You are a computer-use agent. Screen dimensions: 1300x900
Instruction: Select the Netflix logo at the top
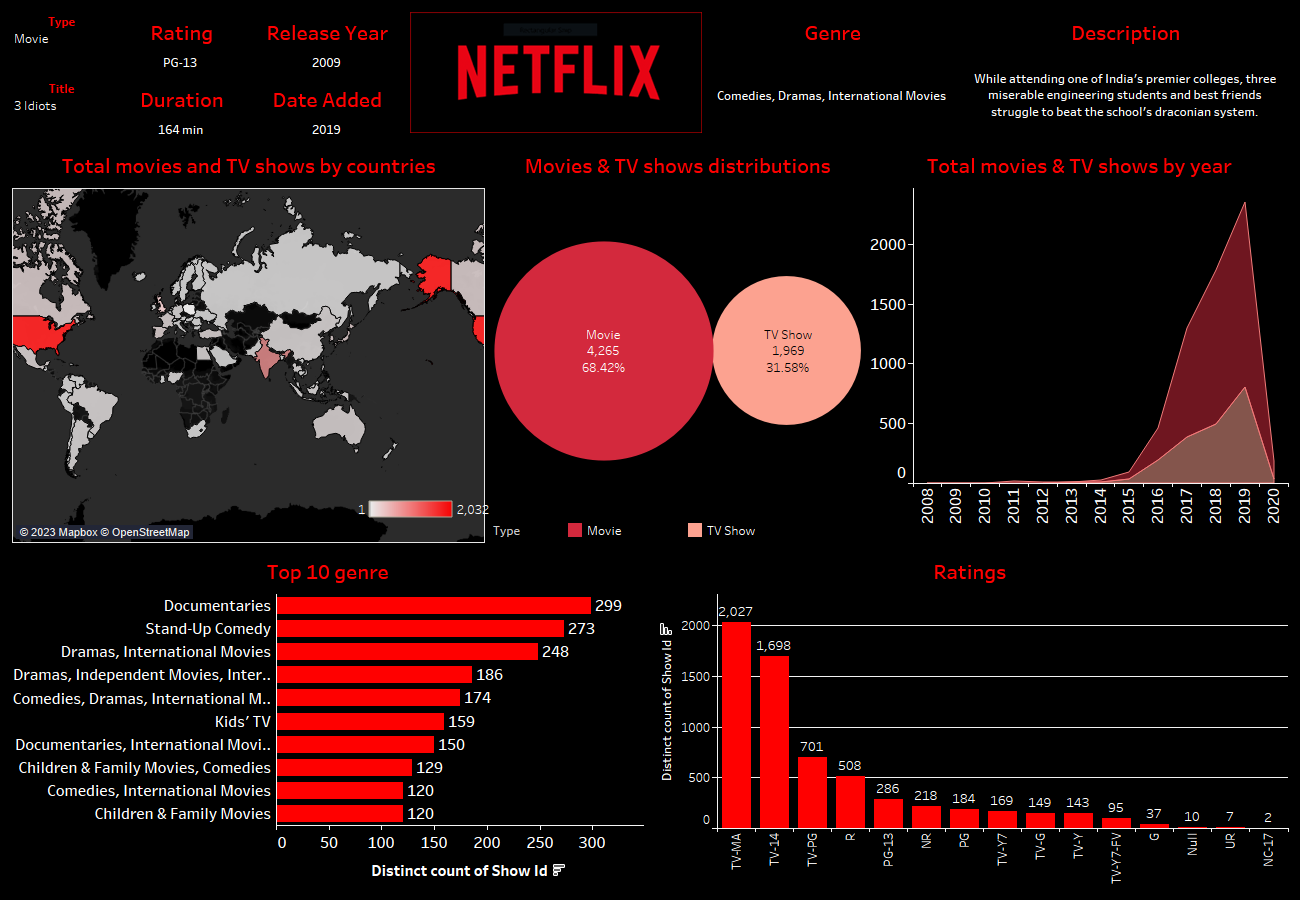(555, 72)
